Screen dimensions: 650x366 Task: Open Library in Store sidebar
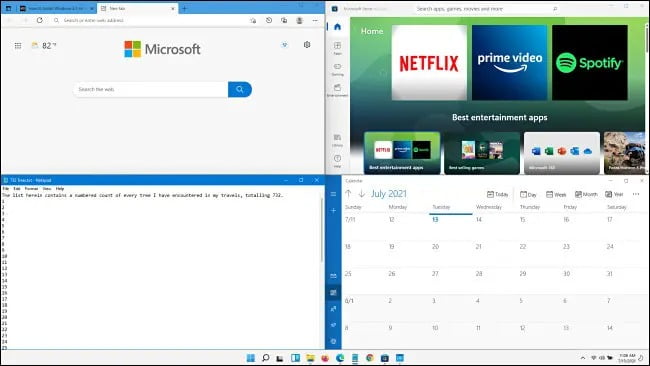[337, 140]
